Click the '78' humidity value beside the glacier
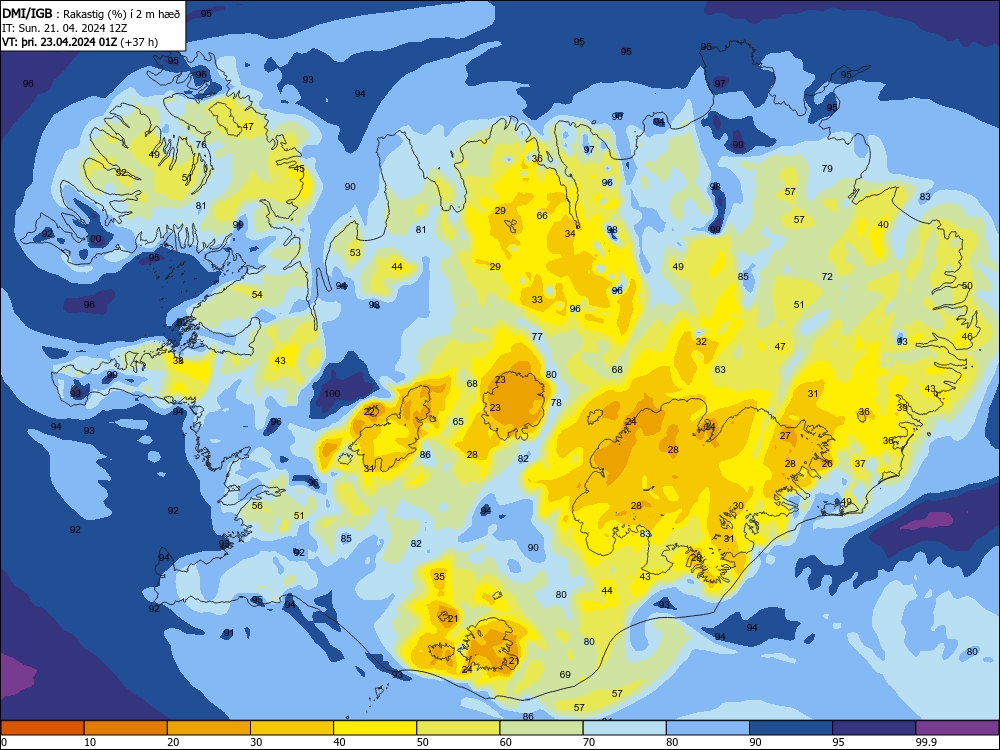This screenshot has width=1000, height=750. pyautogui.click(x=556, y=402)
